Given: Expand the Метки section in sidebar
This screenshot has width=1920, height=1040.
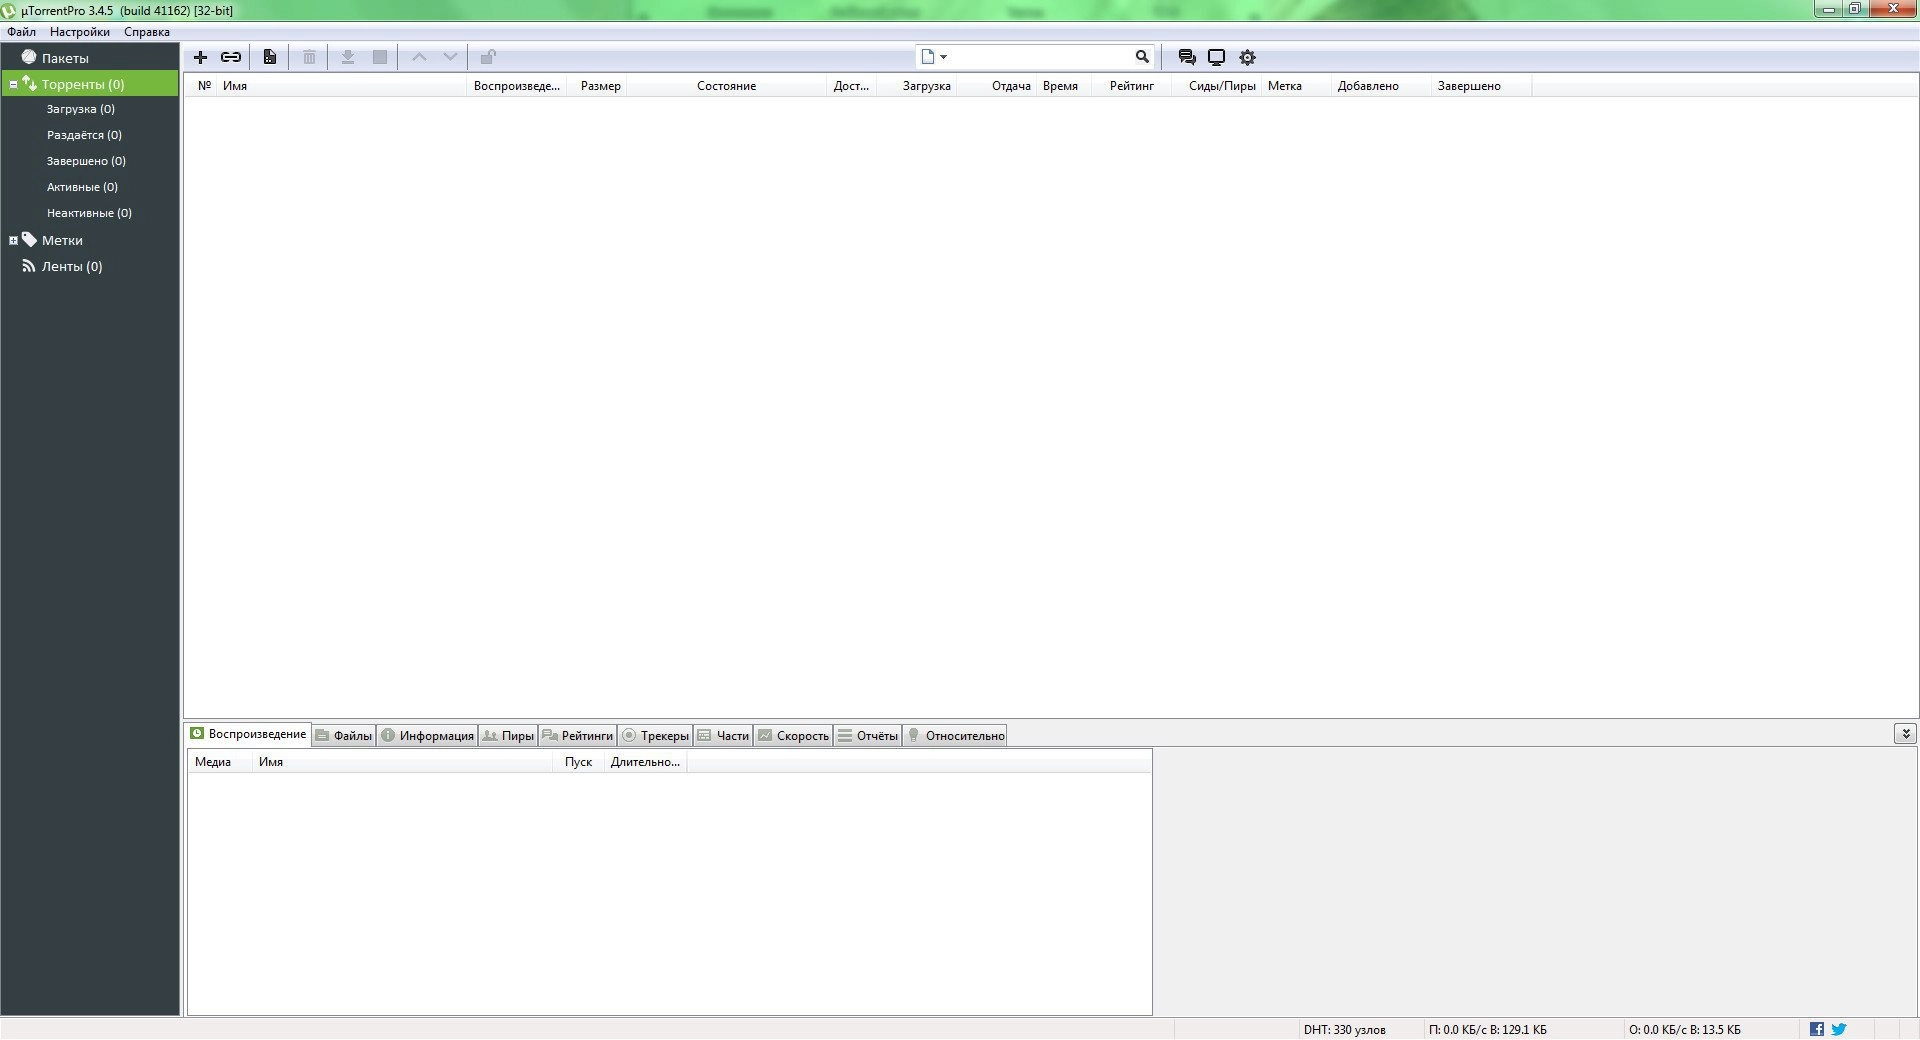Looking at the screenshot, I should pyautogui.click(x=13, y=240).
